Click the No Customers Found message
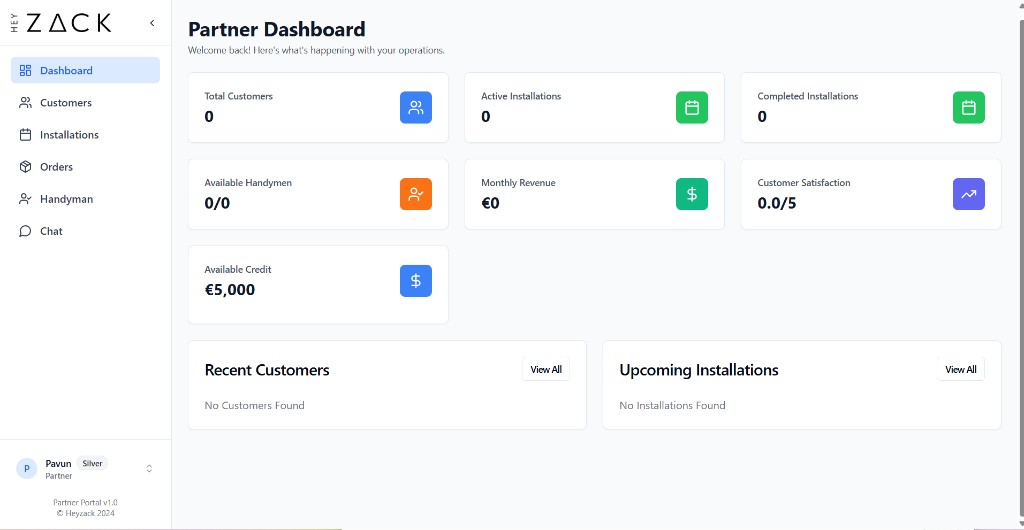The width and height of the screenshot is (1024, 530). [255, 405]
